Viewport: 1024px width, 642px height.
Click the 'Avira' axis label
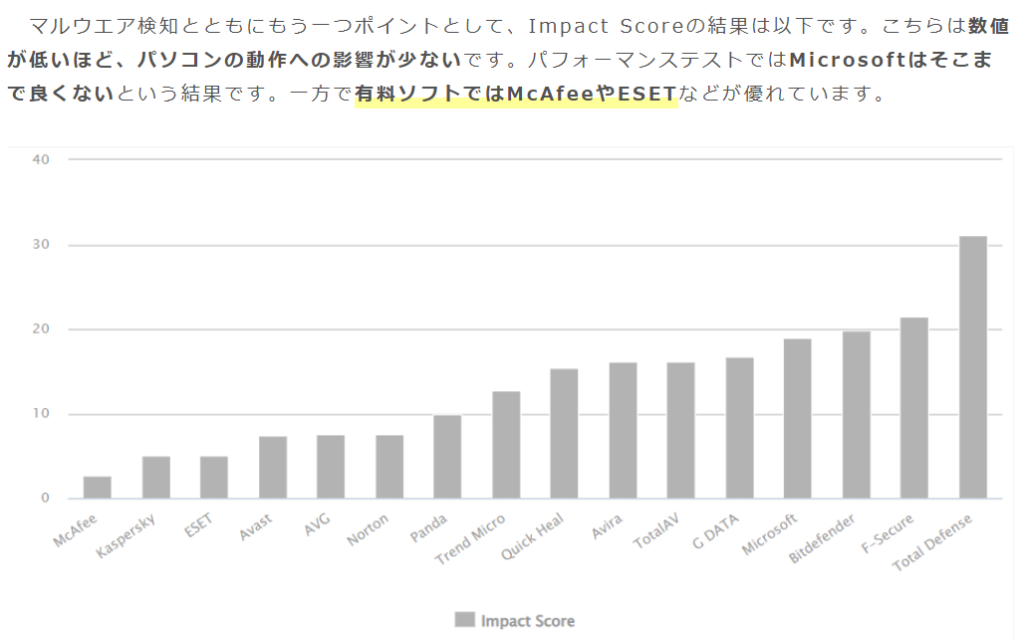tap(607, 526)
